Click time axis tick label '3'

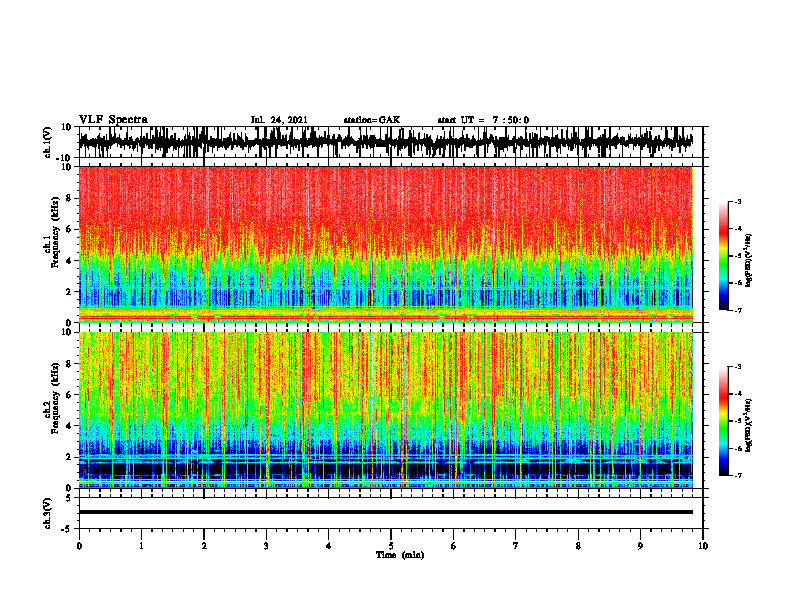266,546
